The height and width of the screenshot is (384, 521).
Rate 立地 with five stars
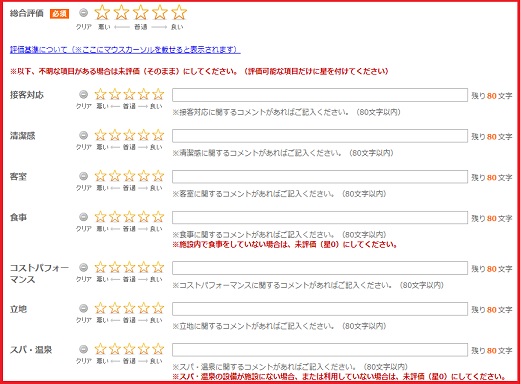click(x=158, y=308)
